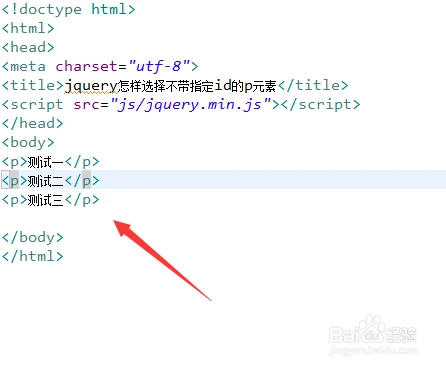Click the paragraph line 测试一
Screen dimensions: 446x368
(50, 162)
